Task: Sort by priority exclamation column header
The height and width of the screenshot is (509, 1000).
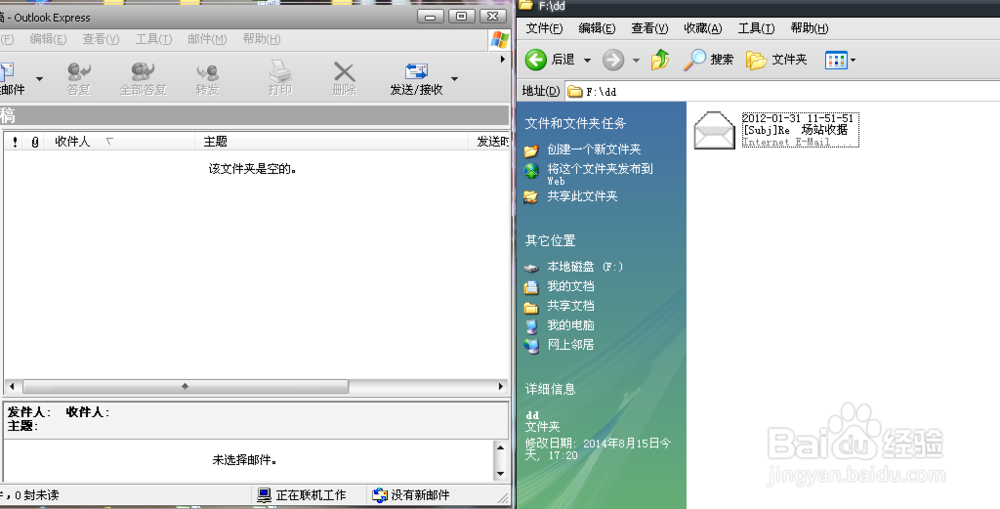Action: point(15,142)
